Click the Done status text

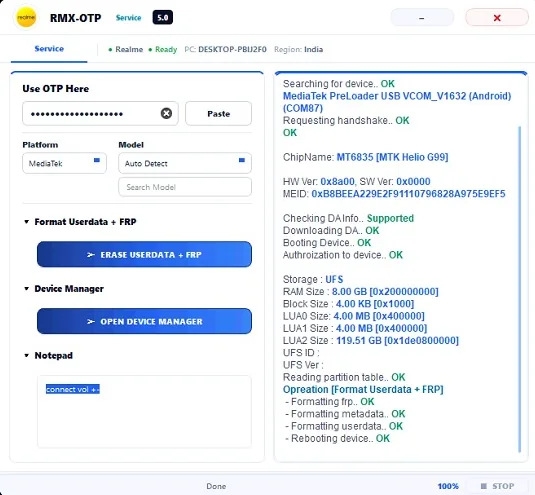(216, 486)
